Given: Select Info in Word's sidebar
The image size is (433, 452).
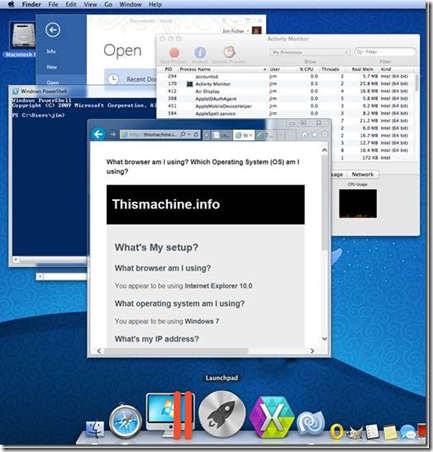Looking at the screenshot, I should click(51, 51).
